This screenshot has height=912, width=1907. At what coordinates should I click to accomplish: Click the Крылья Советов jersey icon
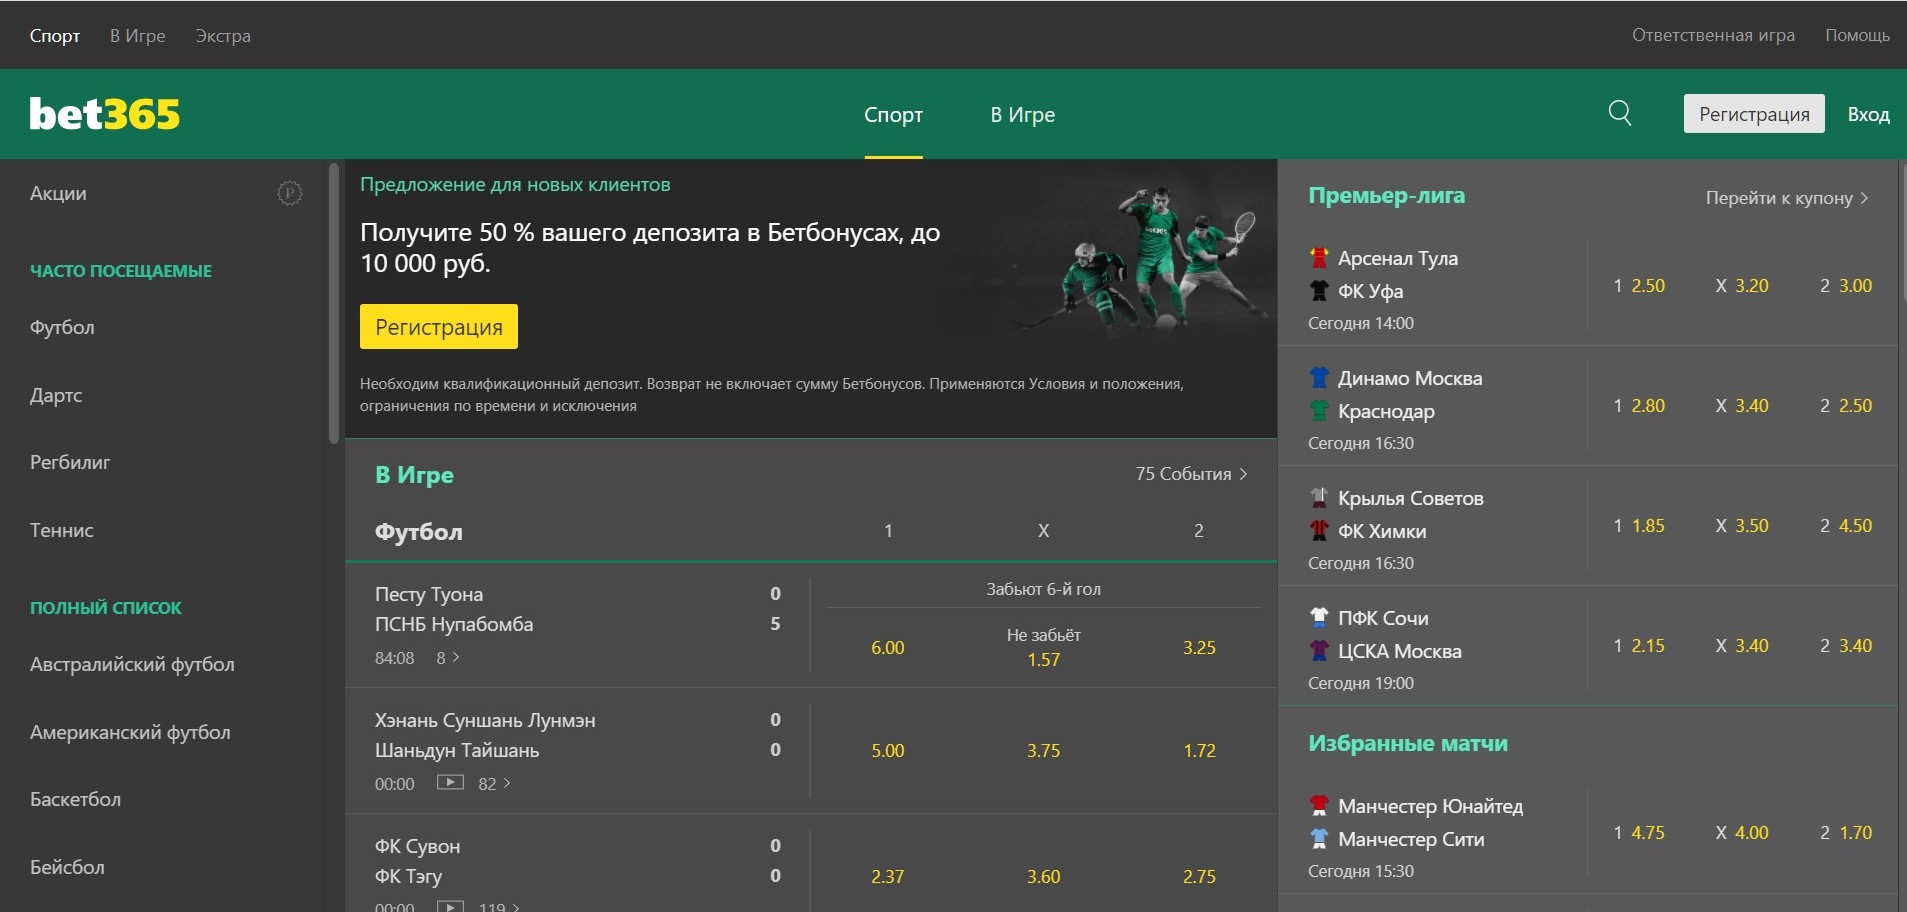pyautogui.click(x=1319, y=498)
